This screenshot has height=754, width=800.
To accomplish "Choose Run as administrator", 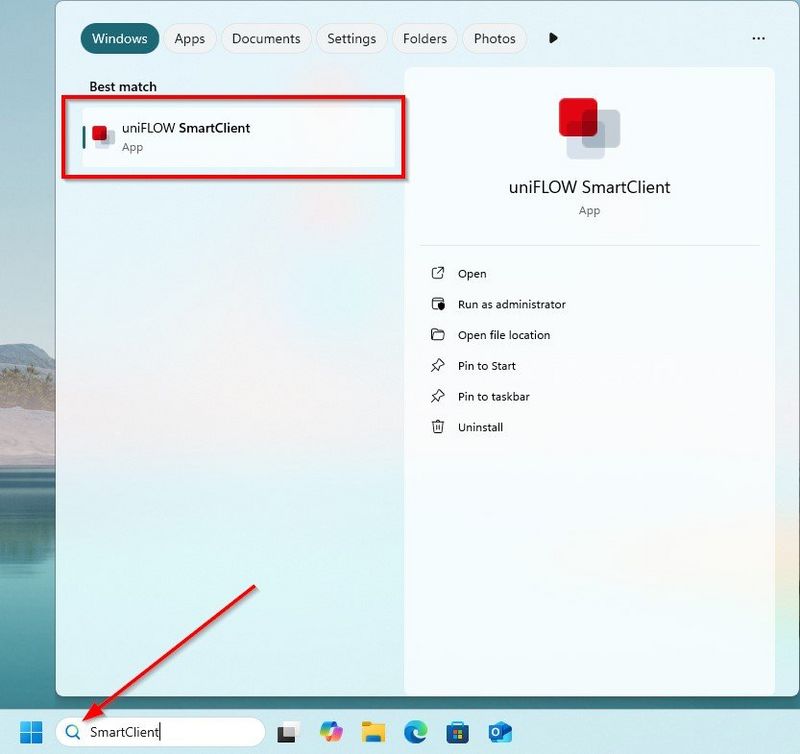I will [x=511, y=305].
